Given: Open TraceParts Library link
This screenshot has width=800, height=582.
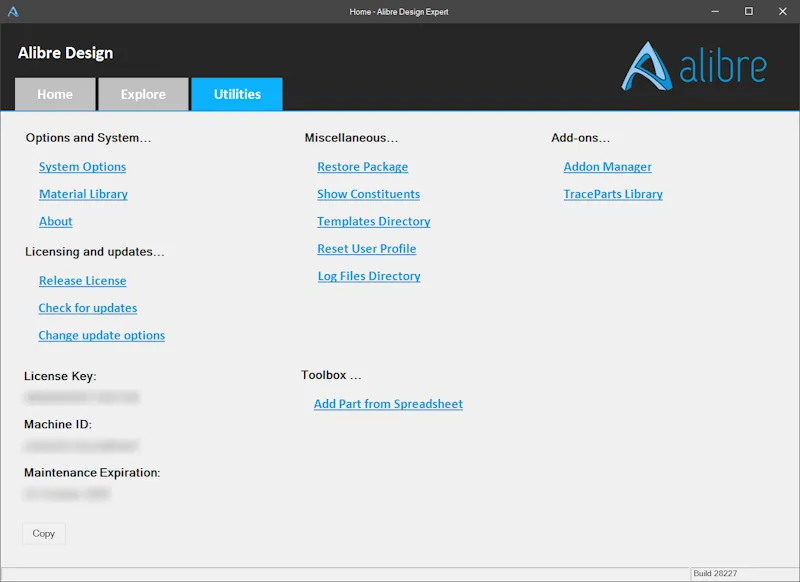Looking at the screenshot, I should [x=613, y=194].
